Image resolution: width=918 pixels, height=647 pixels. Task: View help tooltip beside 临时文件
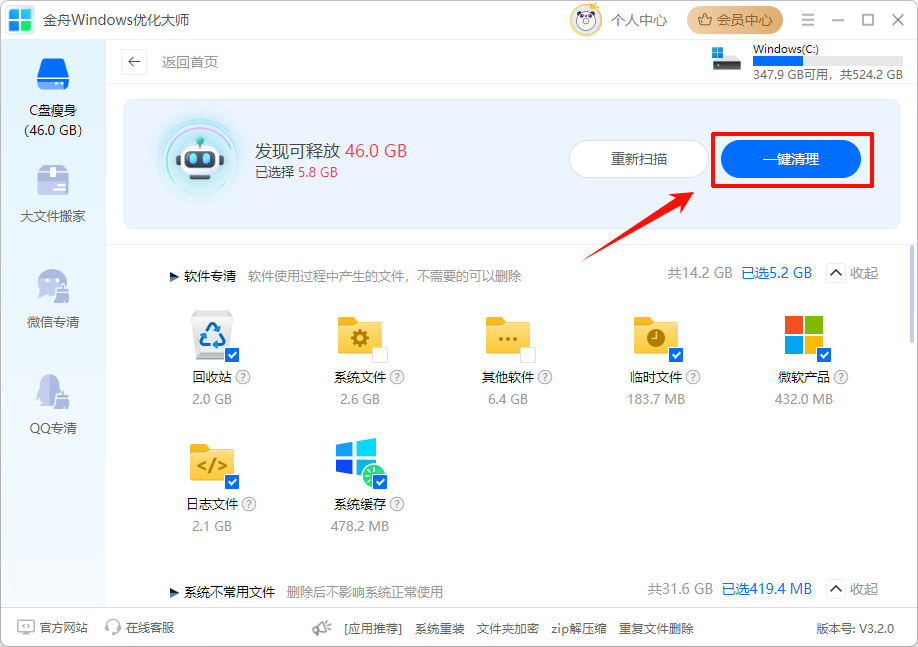tap(693, 377)
